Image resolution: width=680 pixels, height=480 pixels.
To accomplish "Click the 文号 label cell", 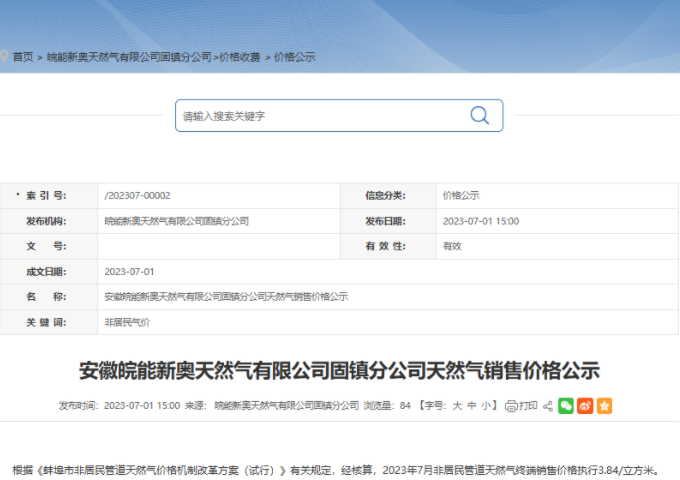I will tap(49, 246).
